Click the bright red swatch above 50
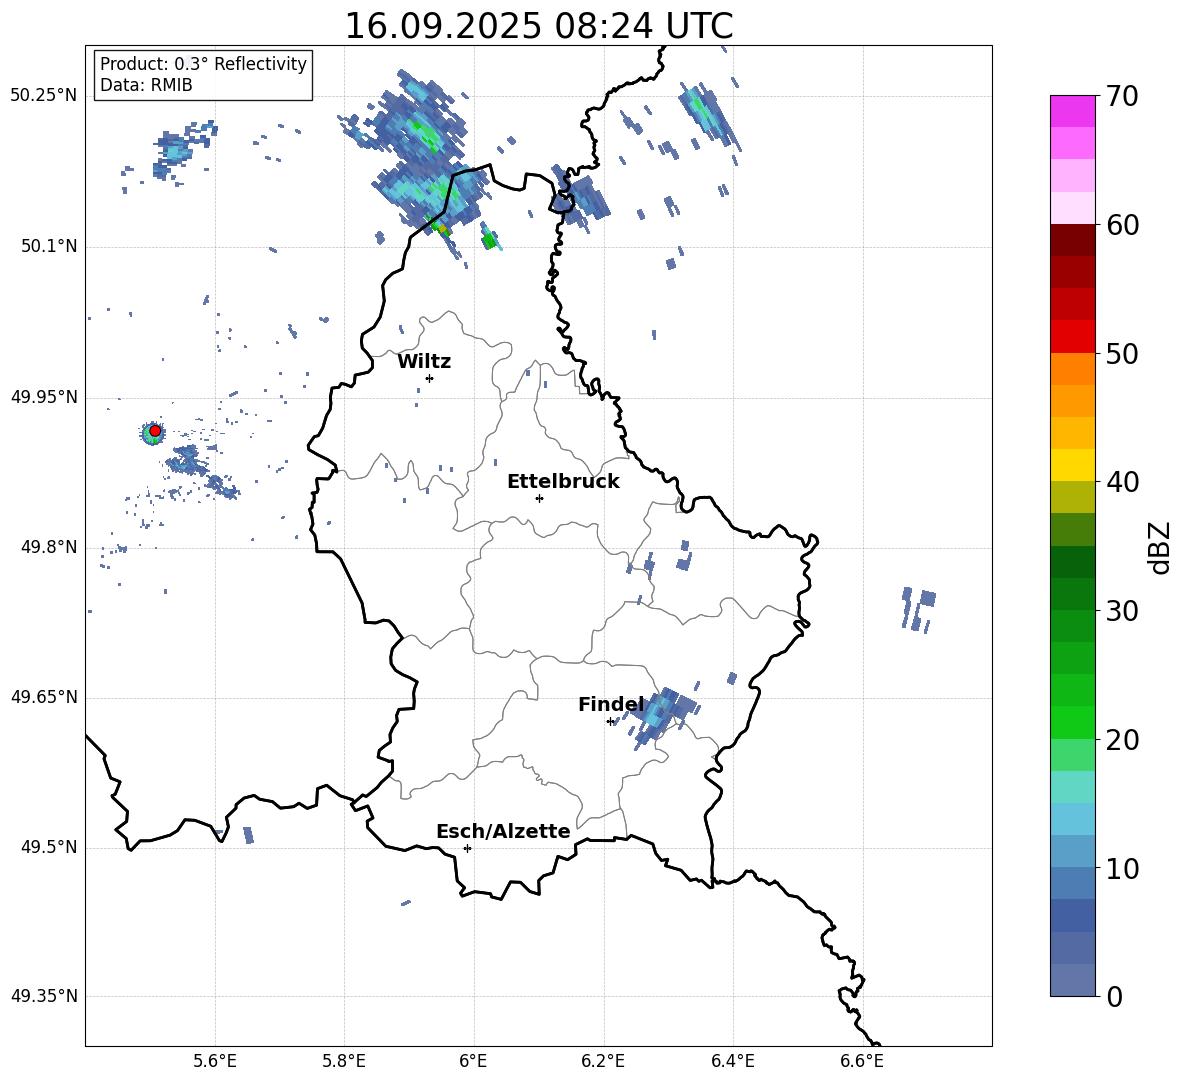The image size is (1184, 1081). [x=1073, y=337]
